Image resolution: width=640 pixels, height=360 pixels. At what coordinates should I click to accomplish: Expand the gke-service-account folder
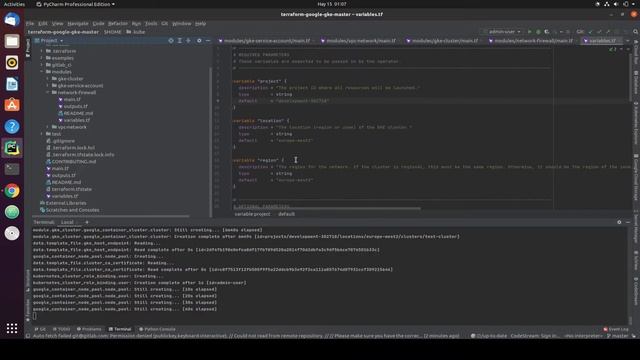click(48, 86)
